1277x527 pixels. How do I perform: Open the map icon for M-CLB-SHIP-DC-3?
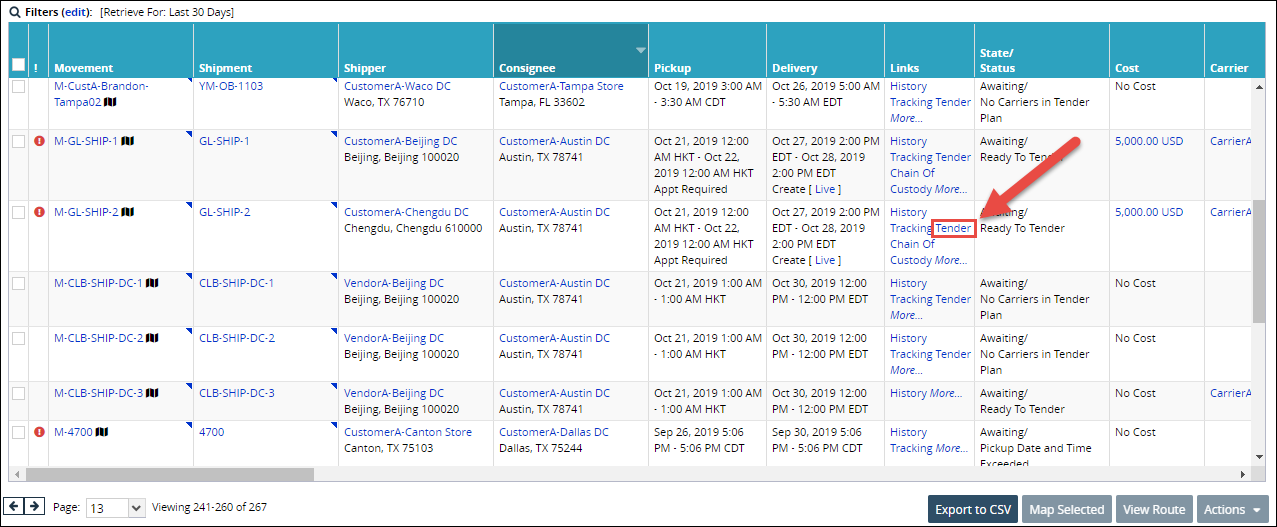pos(152,393)
